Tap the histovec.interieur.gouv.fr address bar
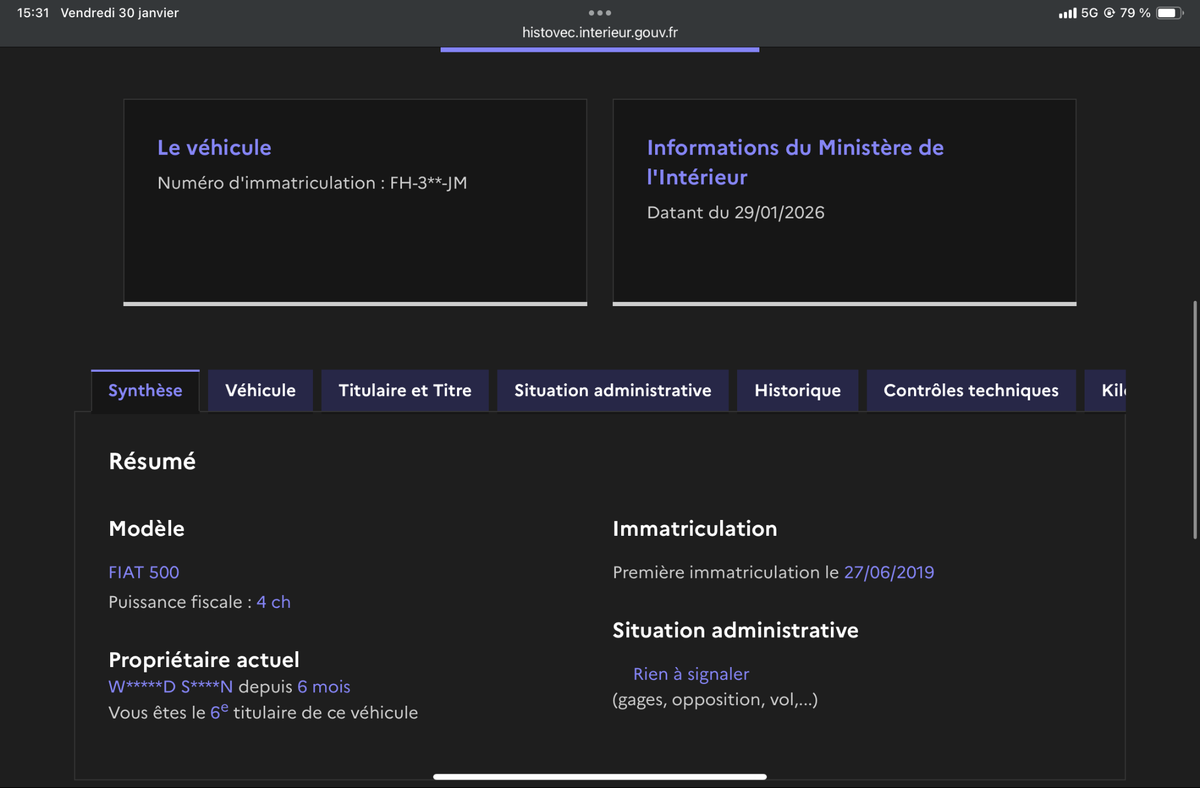Screen dimensions: 1200x788 600,33
